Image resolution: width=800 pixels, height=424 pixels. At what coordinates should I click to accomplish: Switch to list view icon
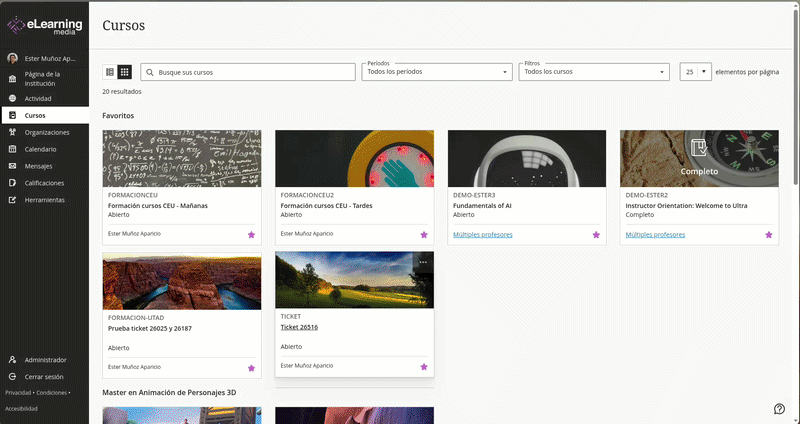click(x=110, y=72)
